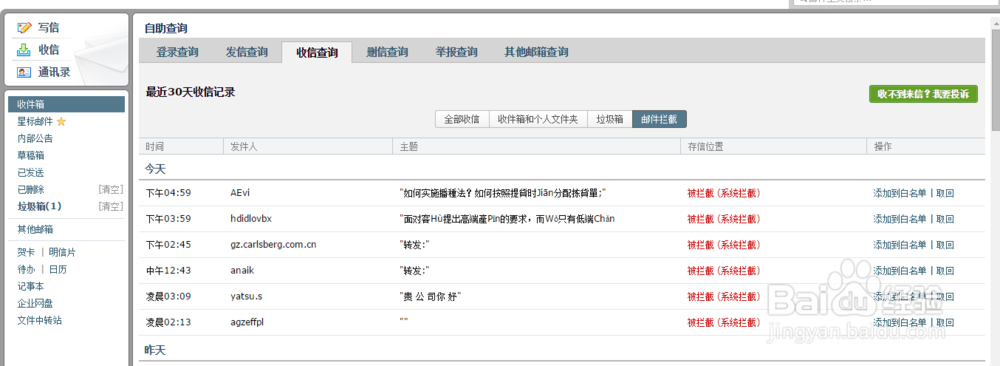Click the 存信位置 column header
The image size is (1000, 366).
[705, 147]
